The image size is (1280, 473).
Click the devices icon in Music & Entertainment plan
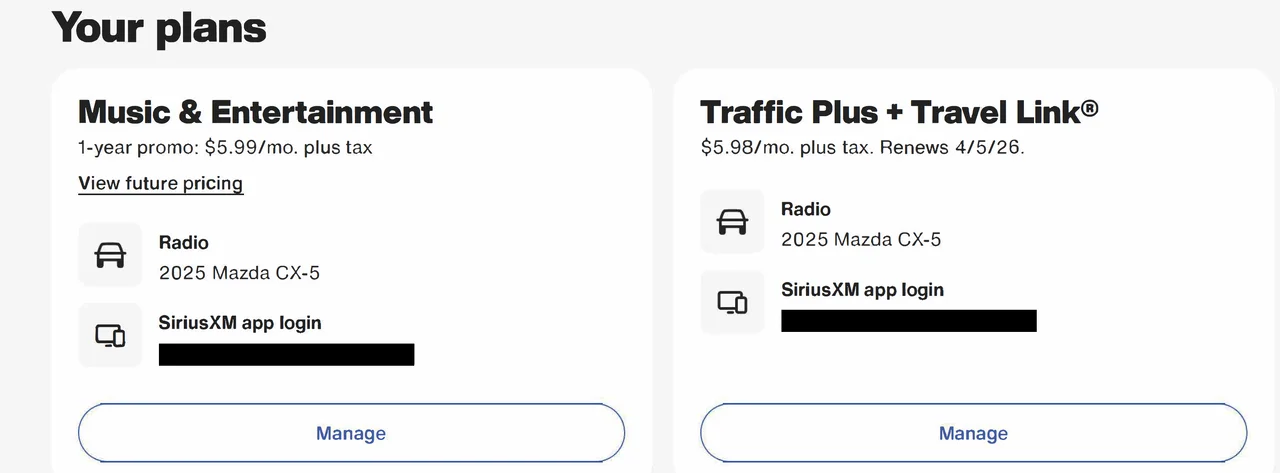110,335
